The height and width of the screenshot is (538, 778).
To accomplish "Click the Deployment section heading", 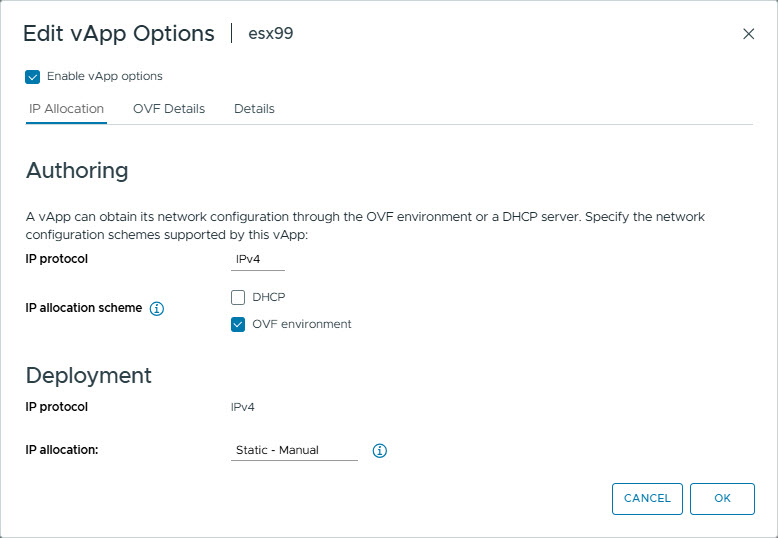I will pos(89,376).
